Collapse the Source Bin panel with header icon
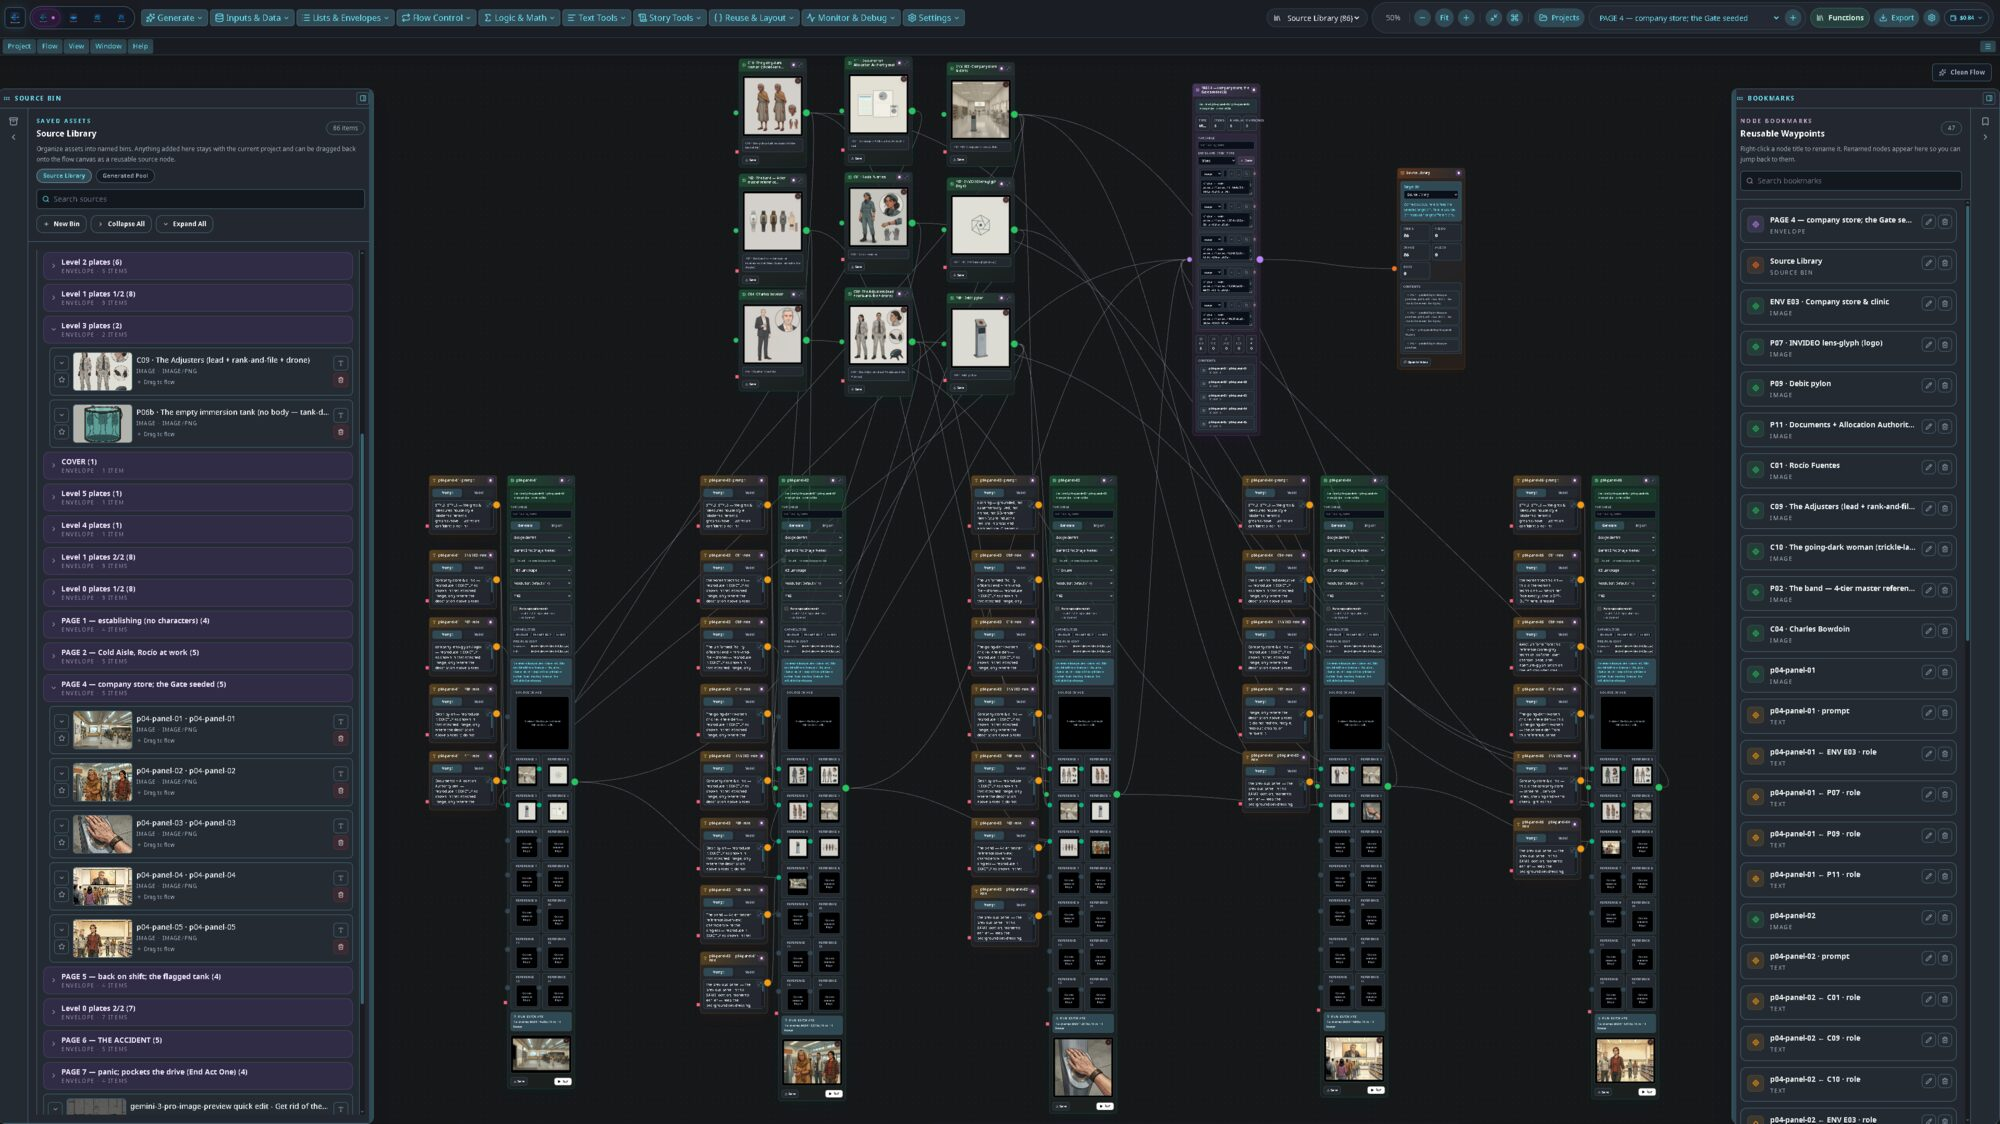 click(x=363, y=98)
